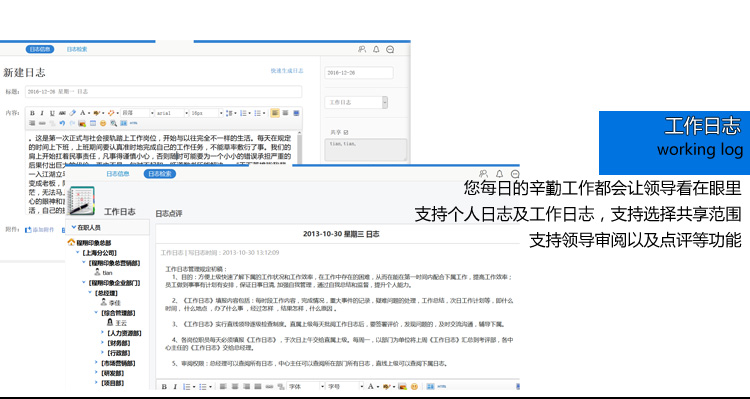The width and height of the screenshot is (750, 399).
Task: Select 日志信息 tab in lower window
Action: pyautogui.click(x=118, y=174)
